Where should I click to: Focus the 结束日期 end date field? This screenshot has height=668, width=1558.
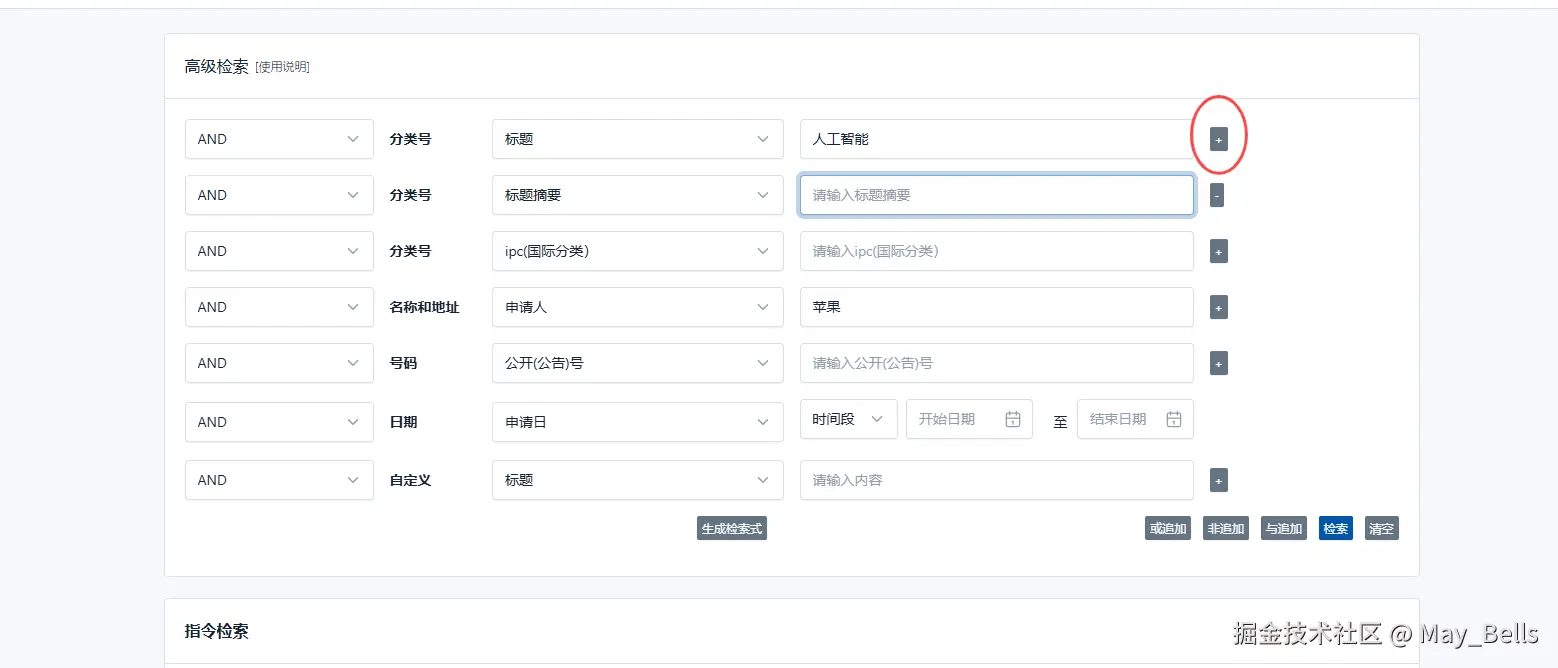tap(1135, 419)
